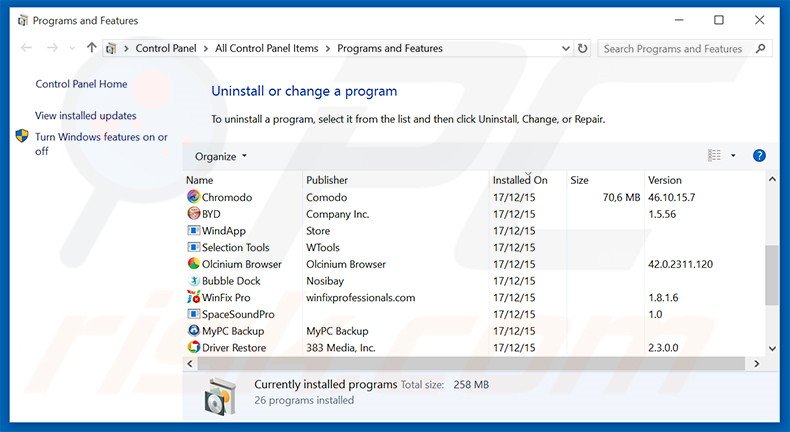790x432 pixels.
Task: Click the Driver Restore program icon
Action: pos(193,347)
